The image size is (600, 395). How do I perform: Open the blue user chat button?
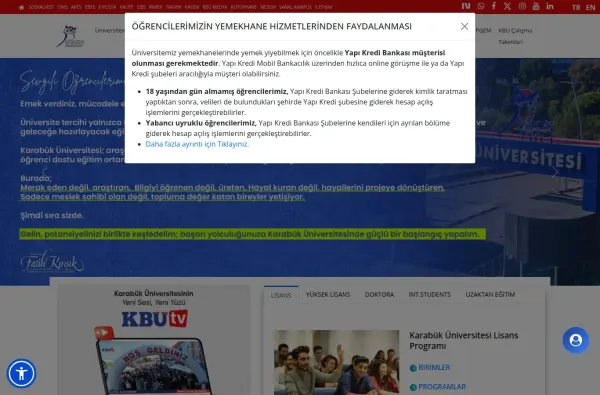coord(576,340)
